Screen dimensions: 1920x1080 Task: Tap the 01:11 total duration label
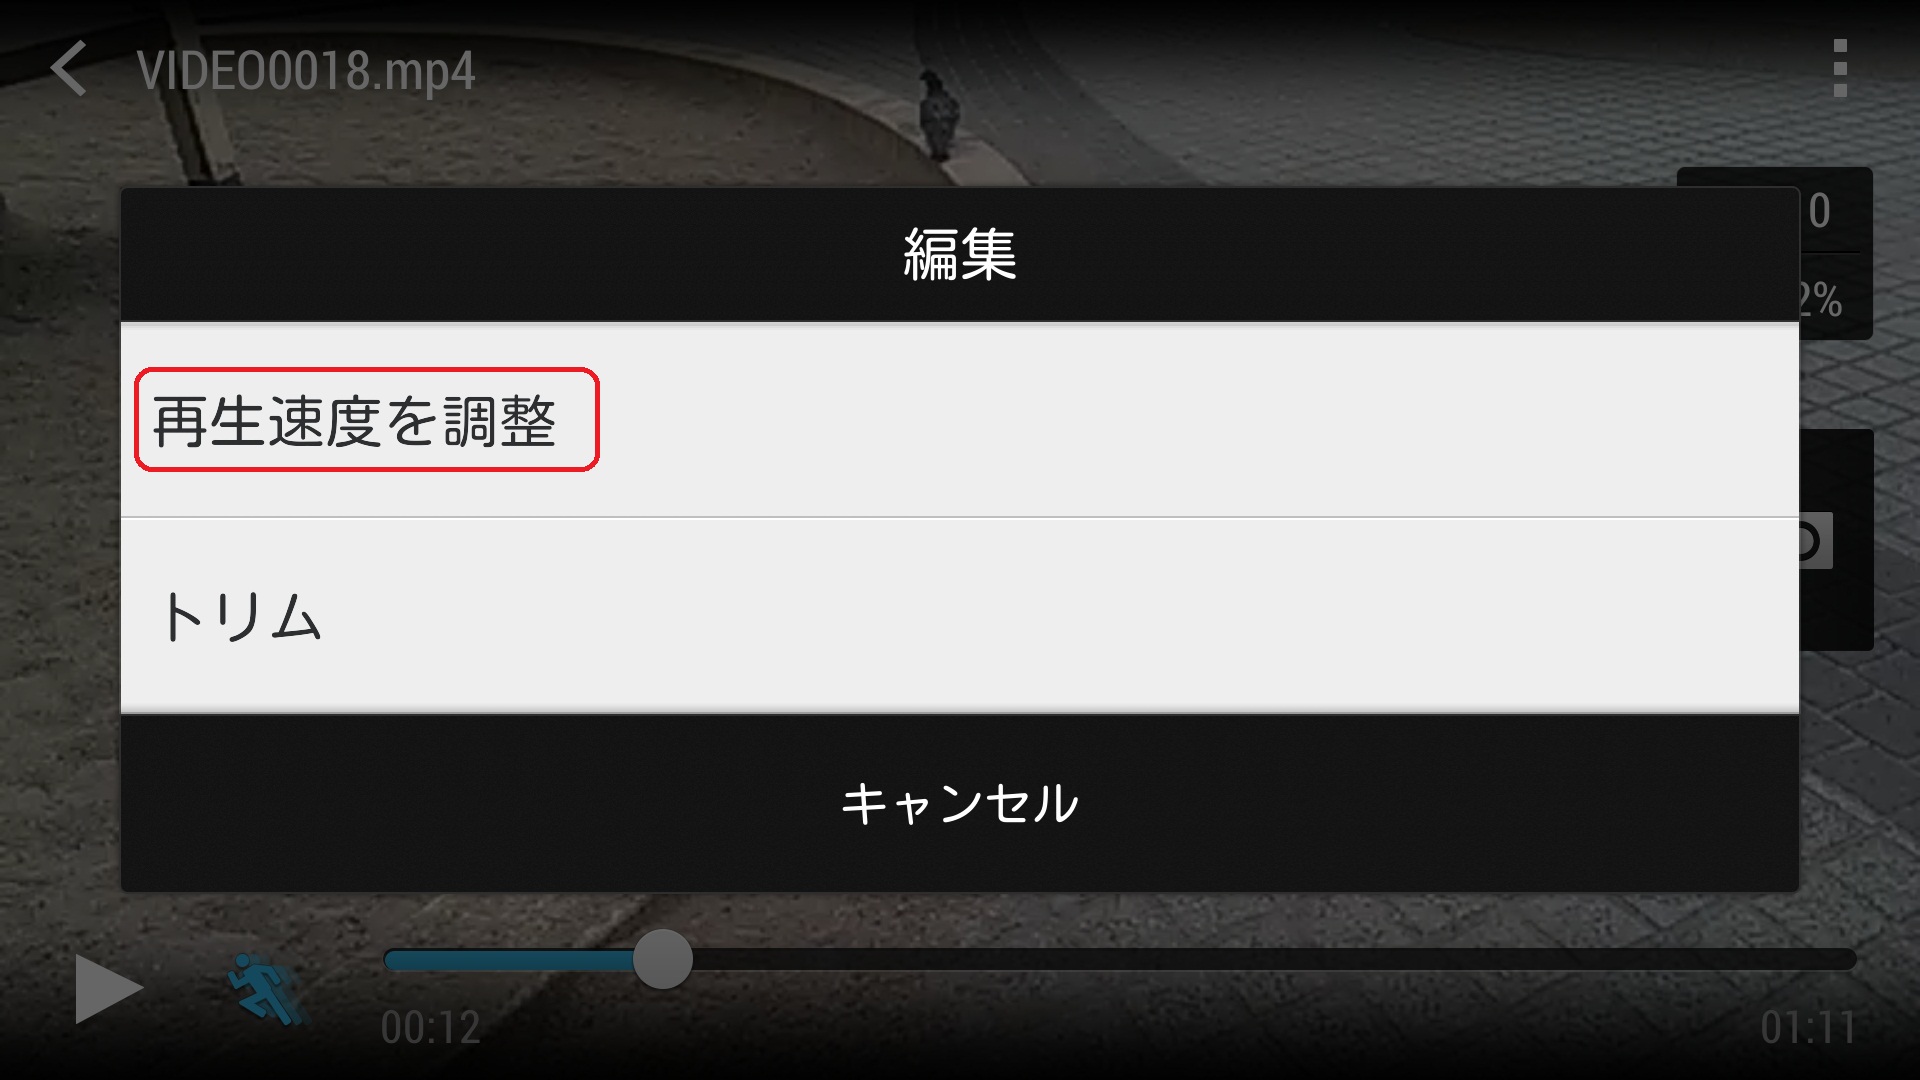(1808, 1027)
